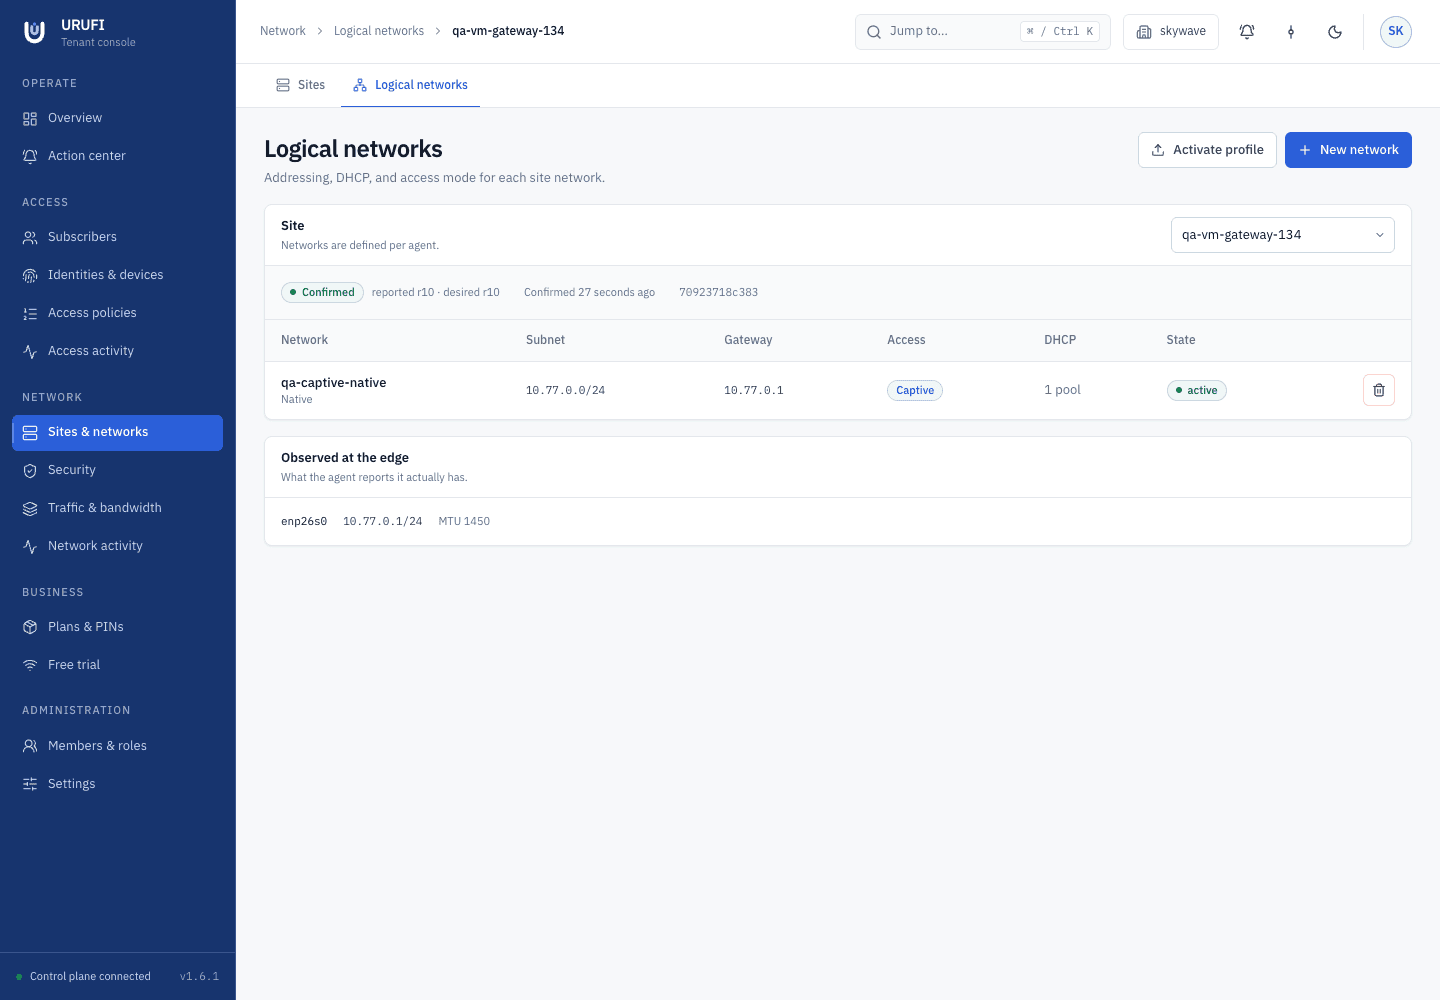Switch to the Sites tab
Image resolution: width=1440 pixels, height=1000 pixels.
click(300, 85)
